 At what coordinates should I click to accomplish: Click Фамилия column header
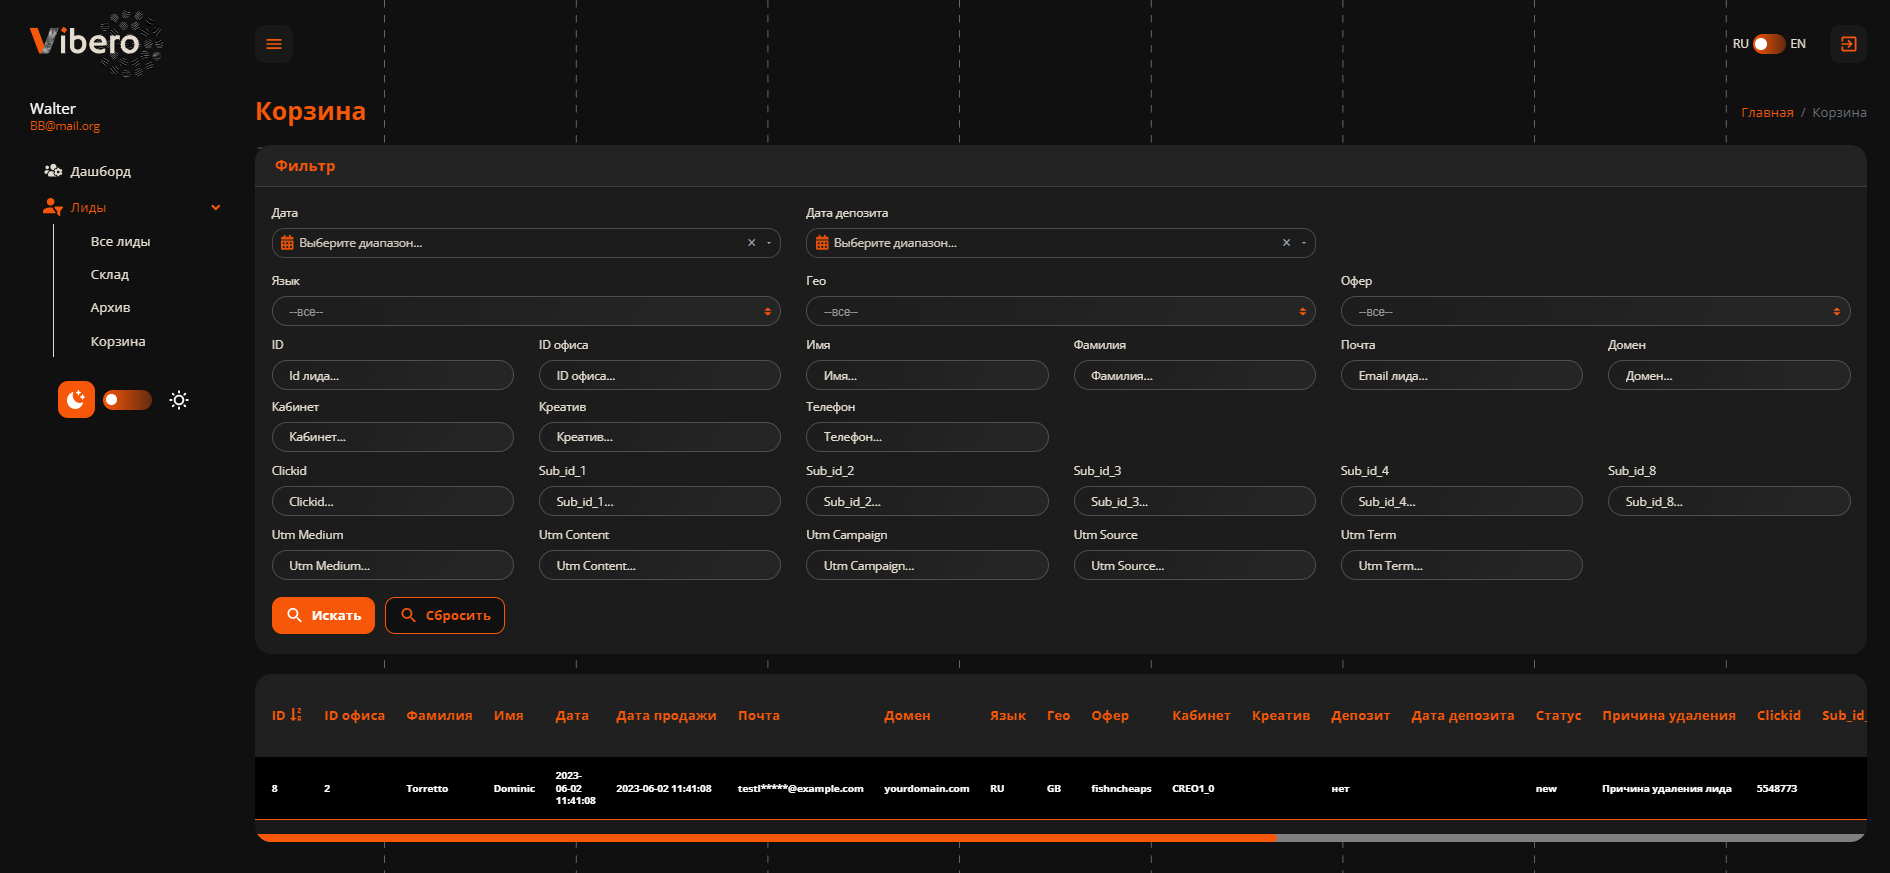[x=439, y=716]
